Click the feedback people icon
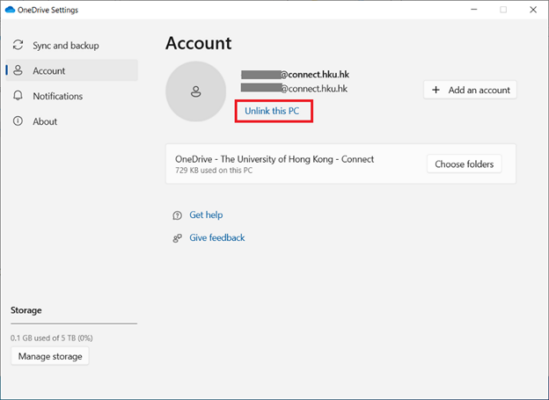Image resolution: width=549 pixels, height=400 pixels. 177,238
